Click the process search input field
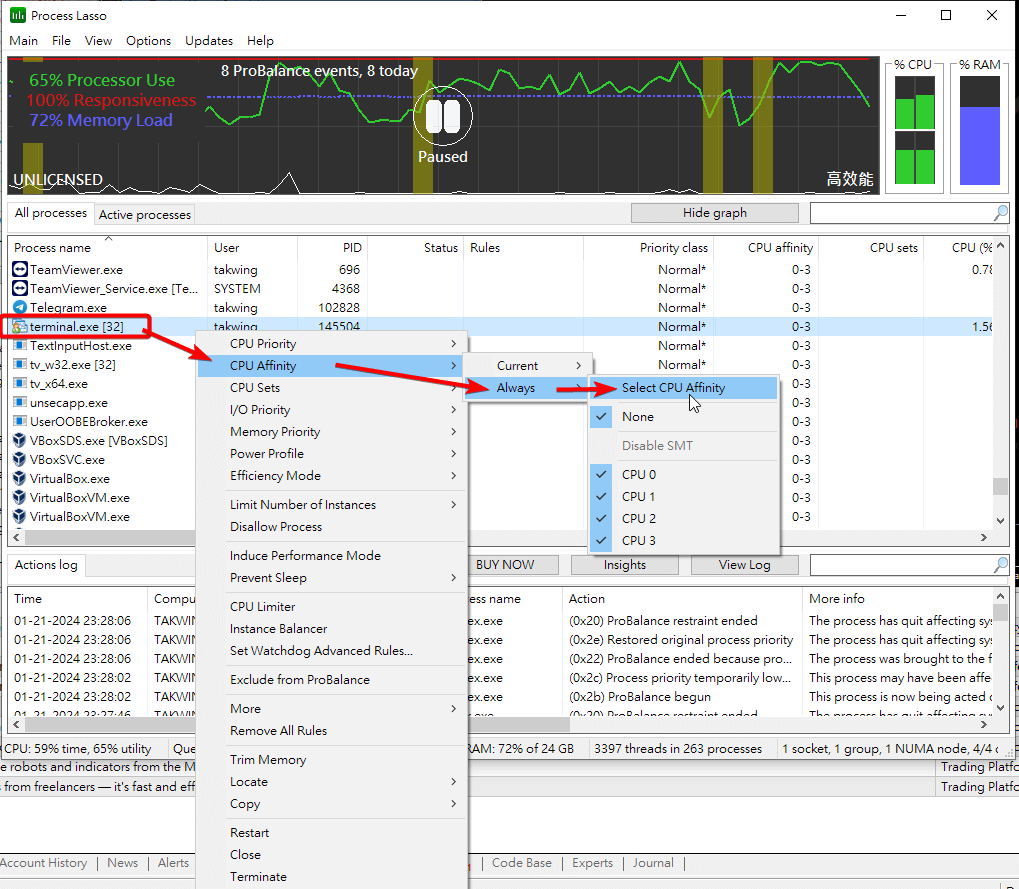Viewport: 1019px width, 889px height. (x=902, y=213)
